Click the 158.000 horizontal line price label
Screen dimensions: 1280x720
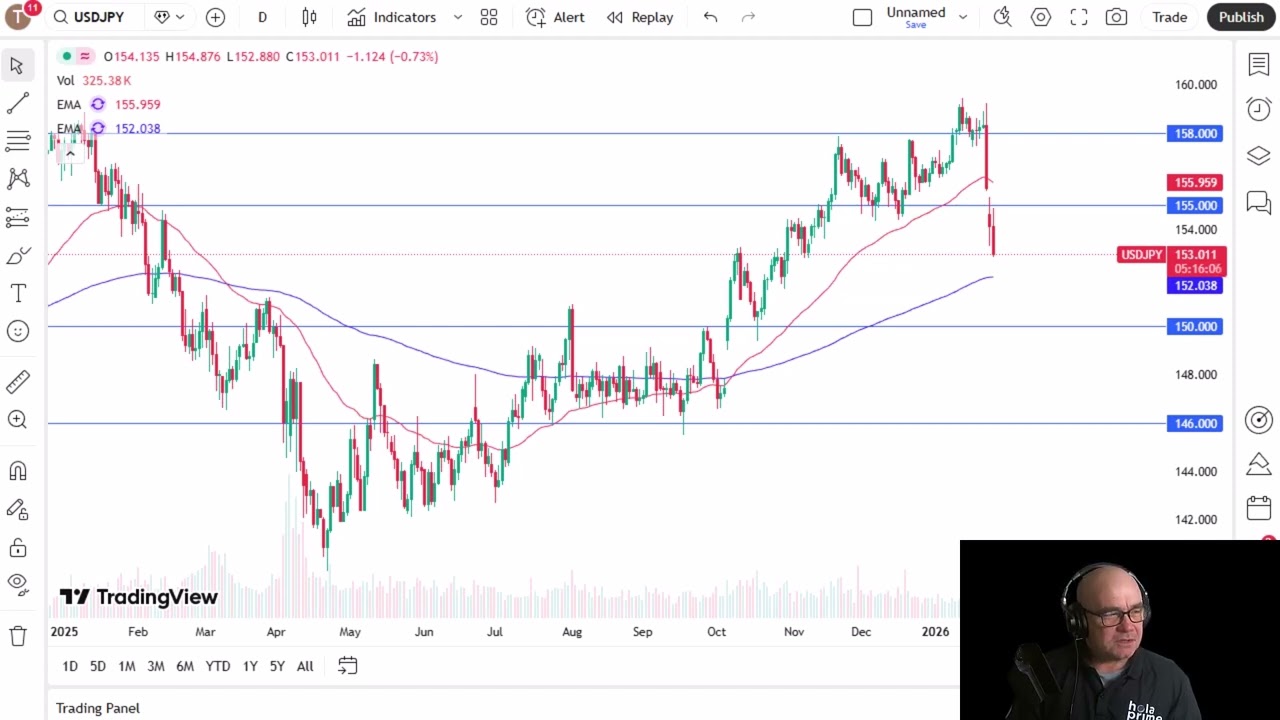click(x=1195, y=133)
